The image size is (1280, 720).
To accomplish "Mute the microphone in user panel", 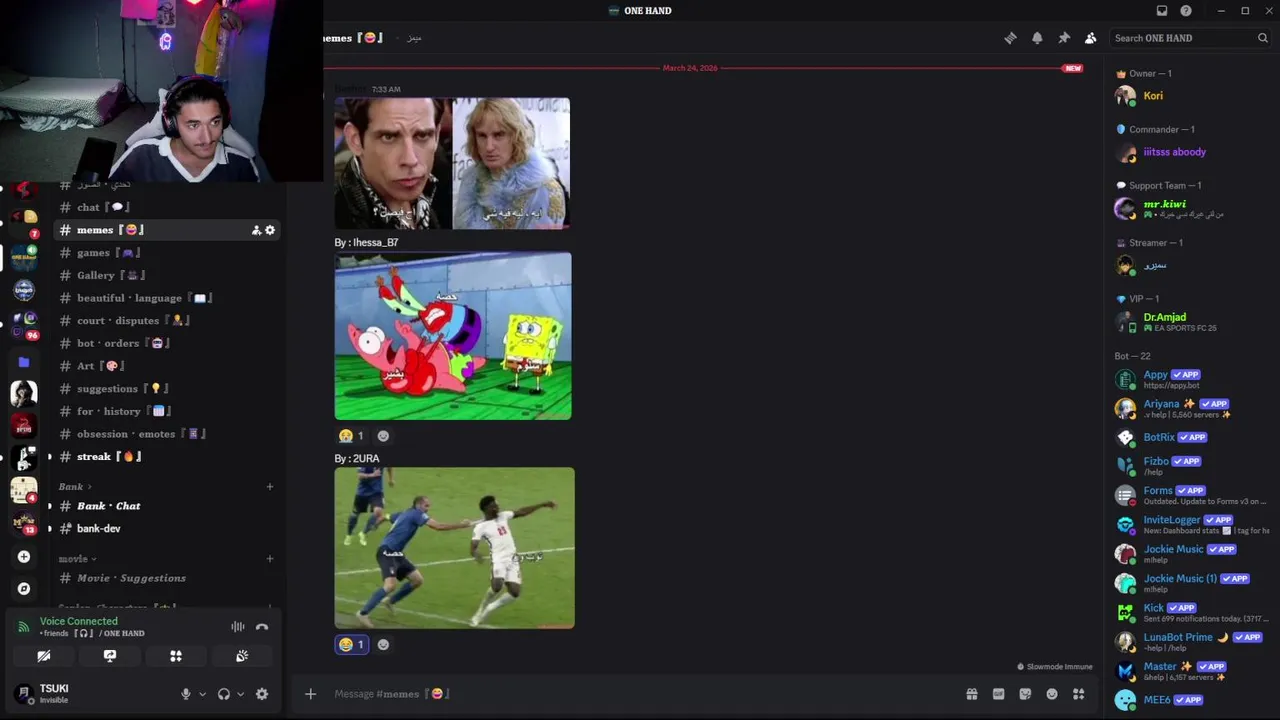I will click(x=185, y=694).
